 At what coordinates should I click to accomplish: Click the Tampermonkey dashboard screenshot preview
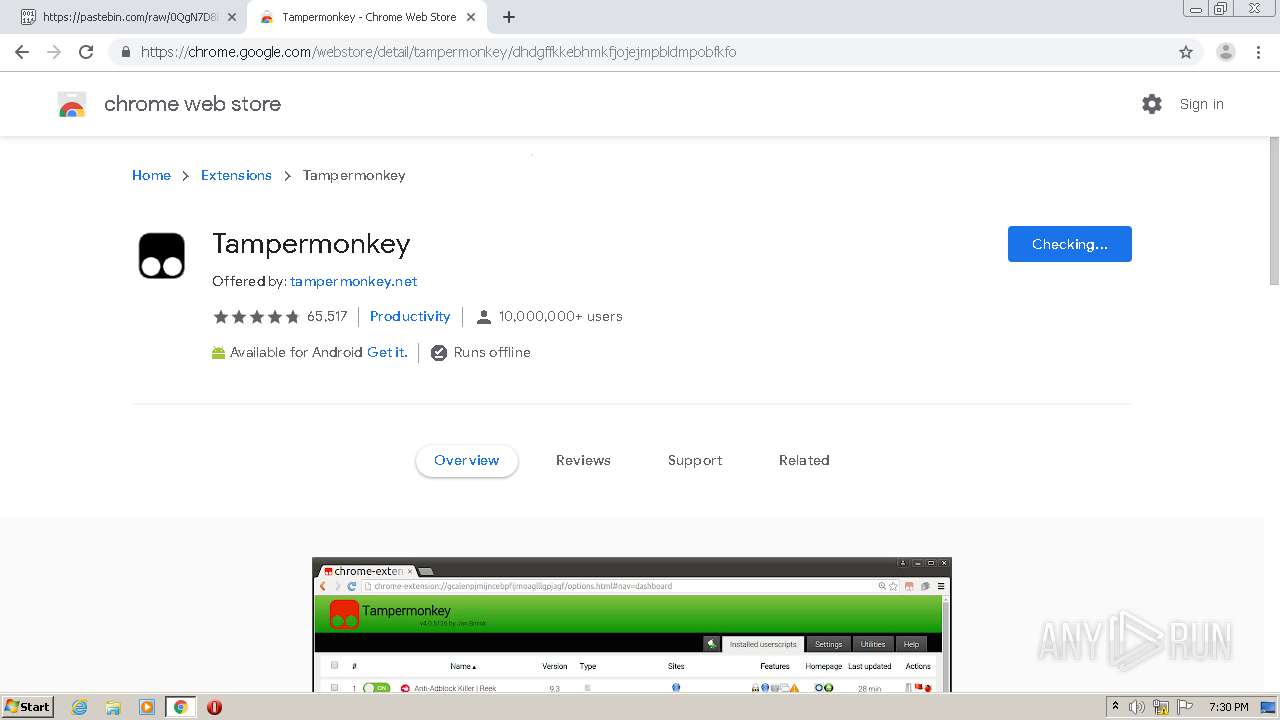click(x=632, y=625)
